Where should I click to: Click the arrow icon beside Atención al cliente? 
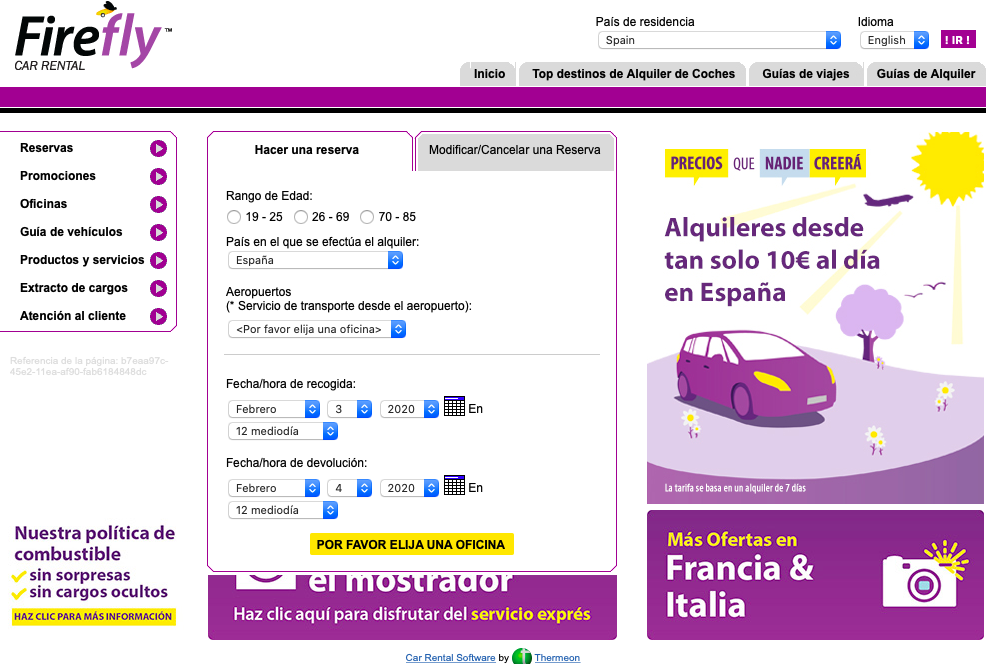[158, 316]
